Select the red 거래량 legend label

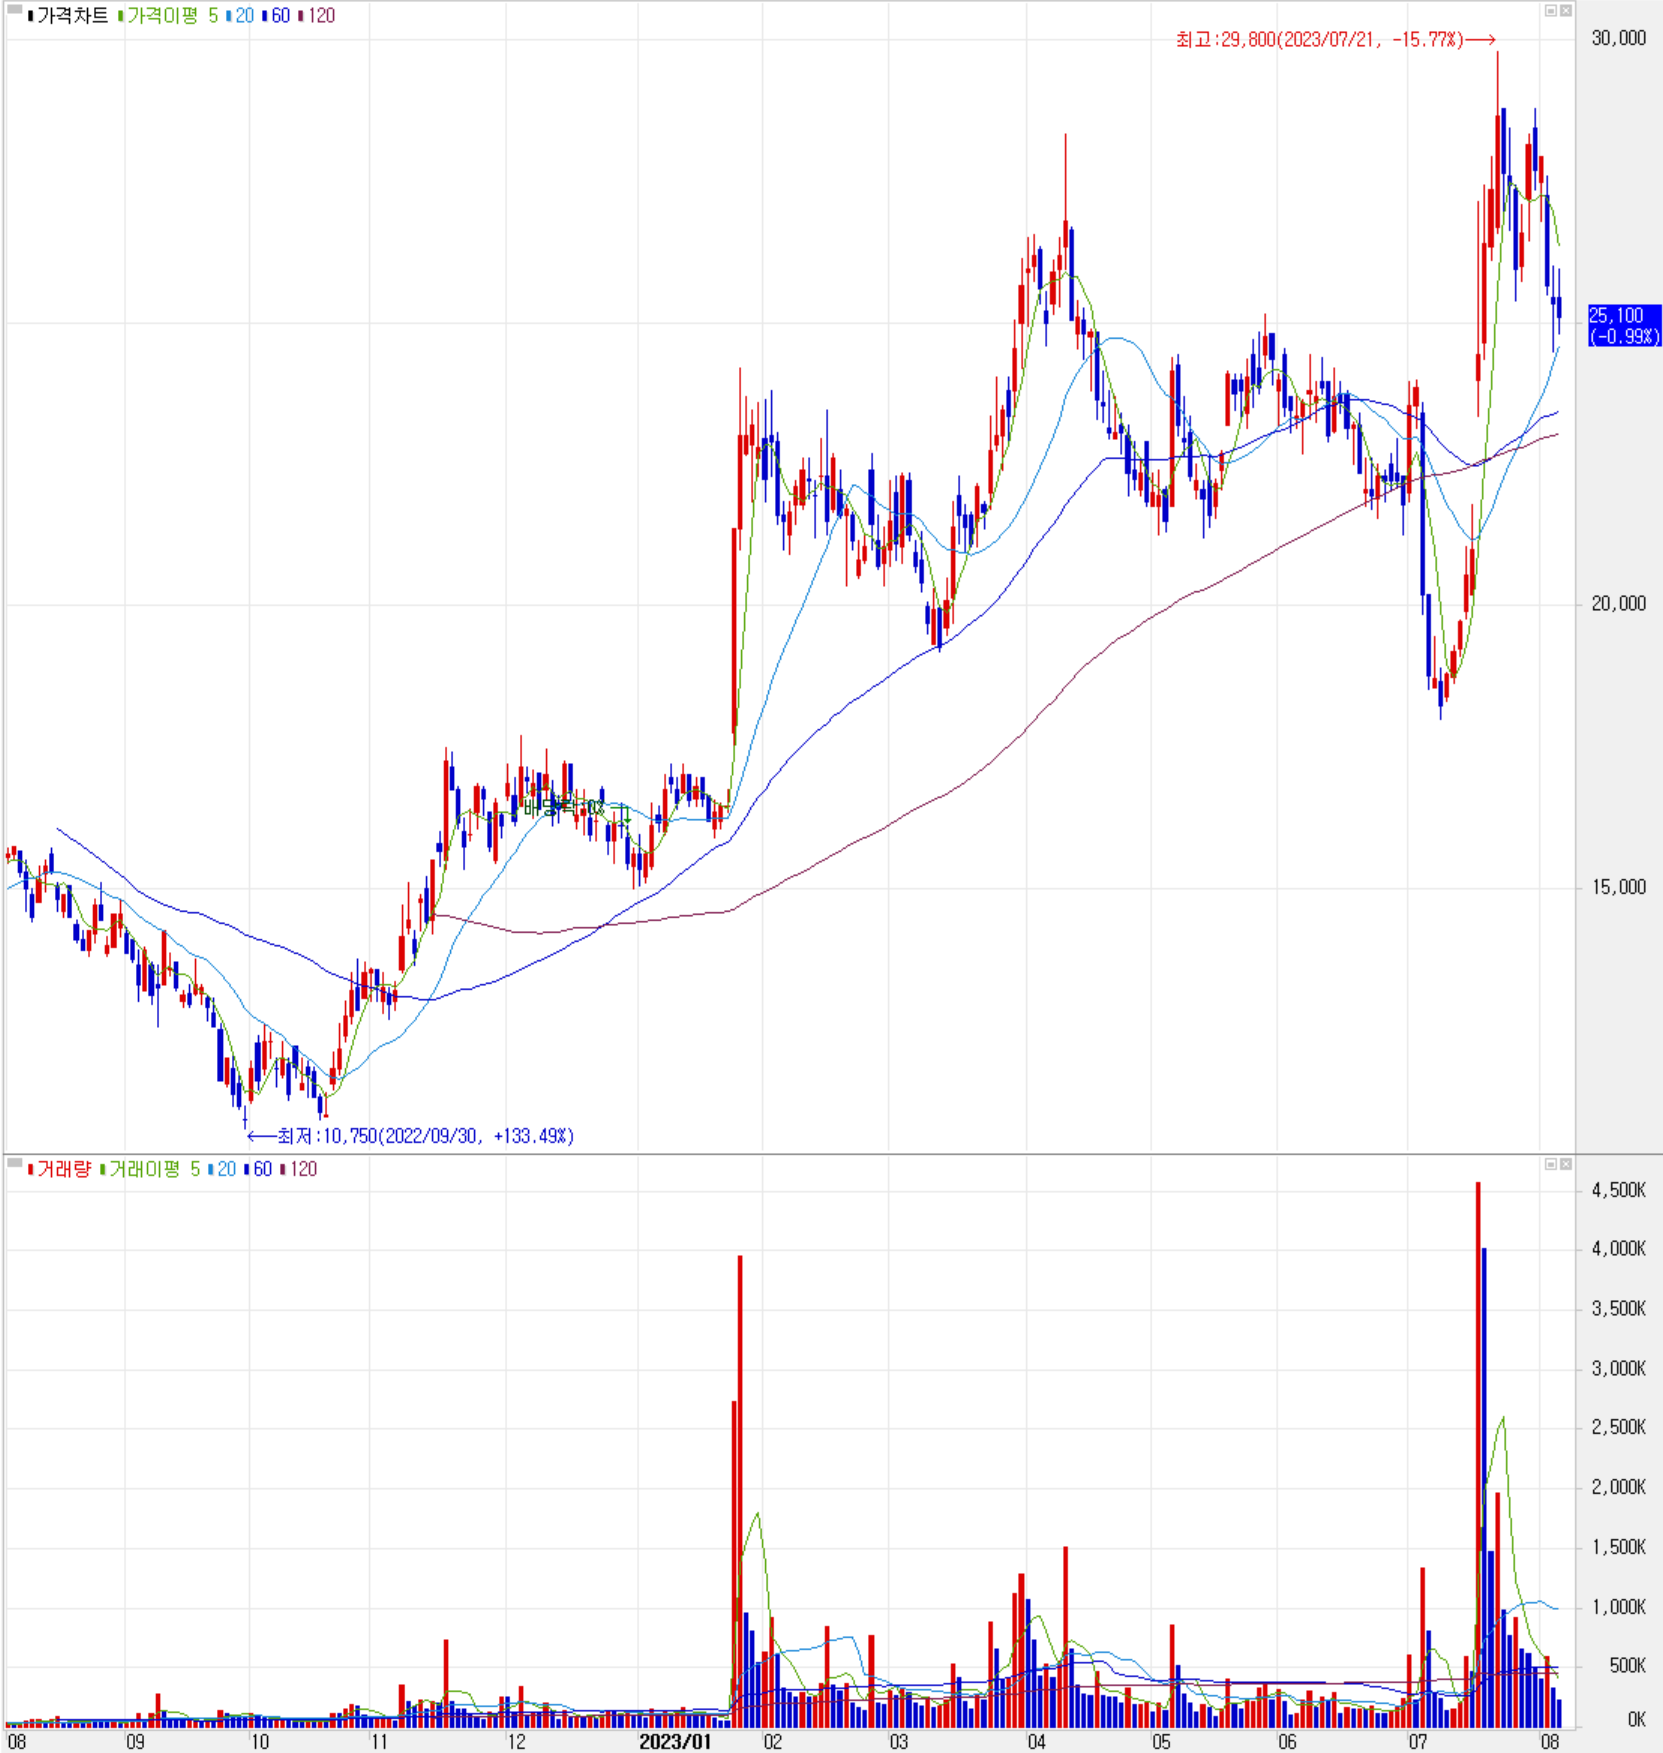pos(59,1169)
